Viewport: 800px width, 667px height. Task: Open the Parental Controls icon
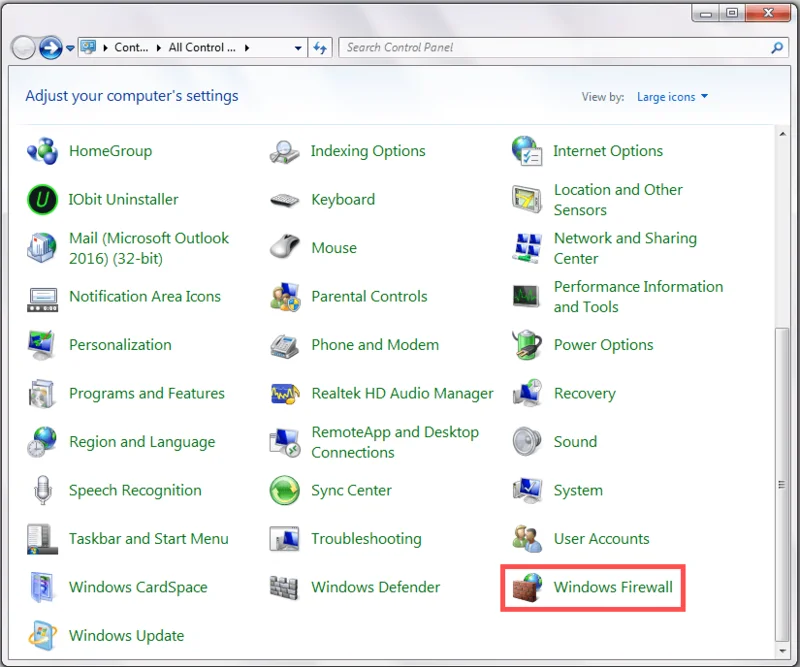[x=284, y=297]
